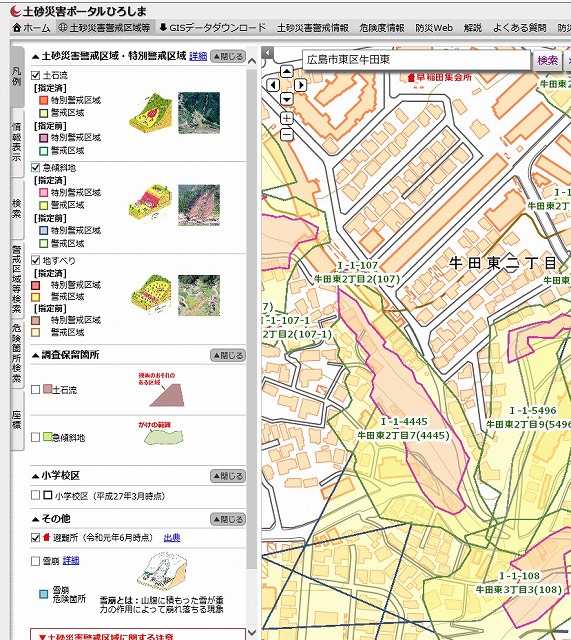Image resolution: width=571 pixels, height=640 pixels.
Task: Click the address search field 広島市東区牛田東
Action: coord(416,60)
